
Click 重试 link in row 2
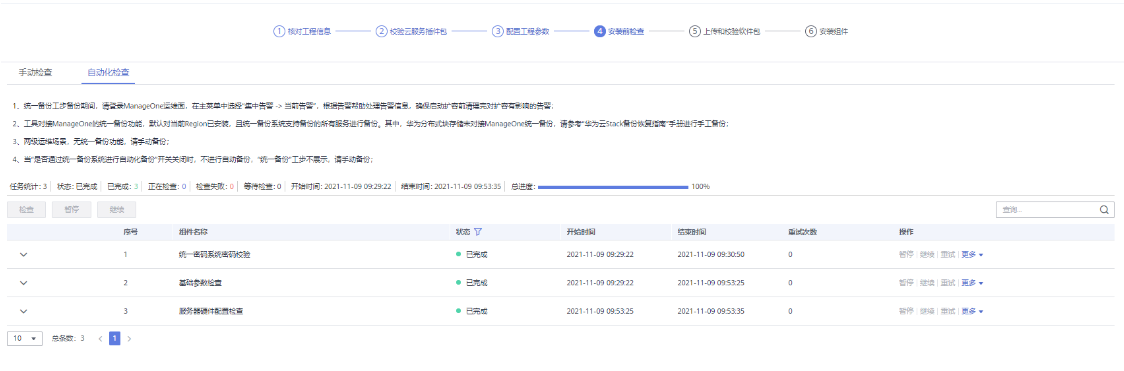[x=948, y=283]
